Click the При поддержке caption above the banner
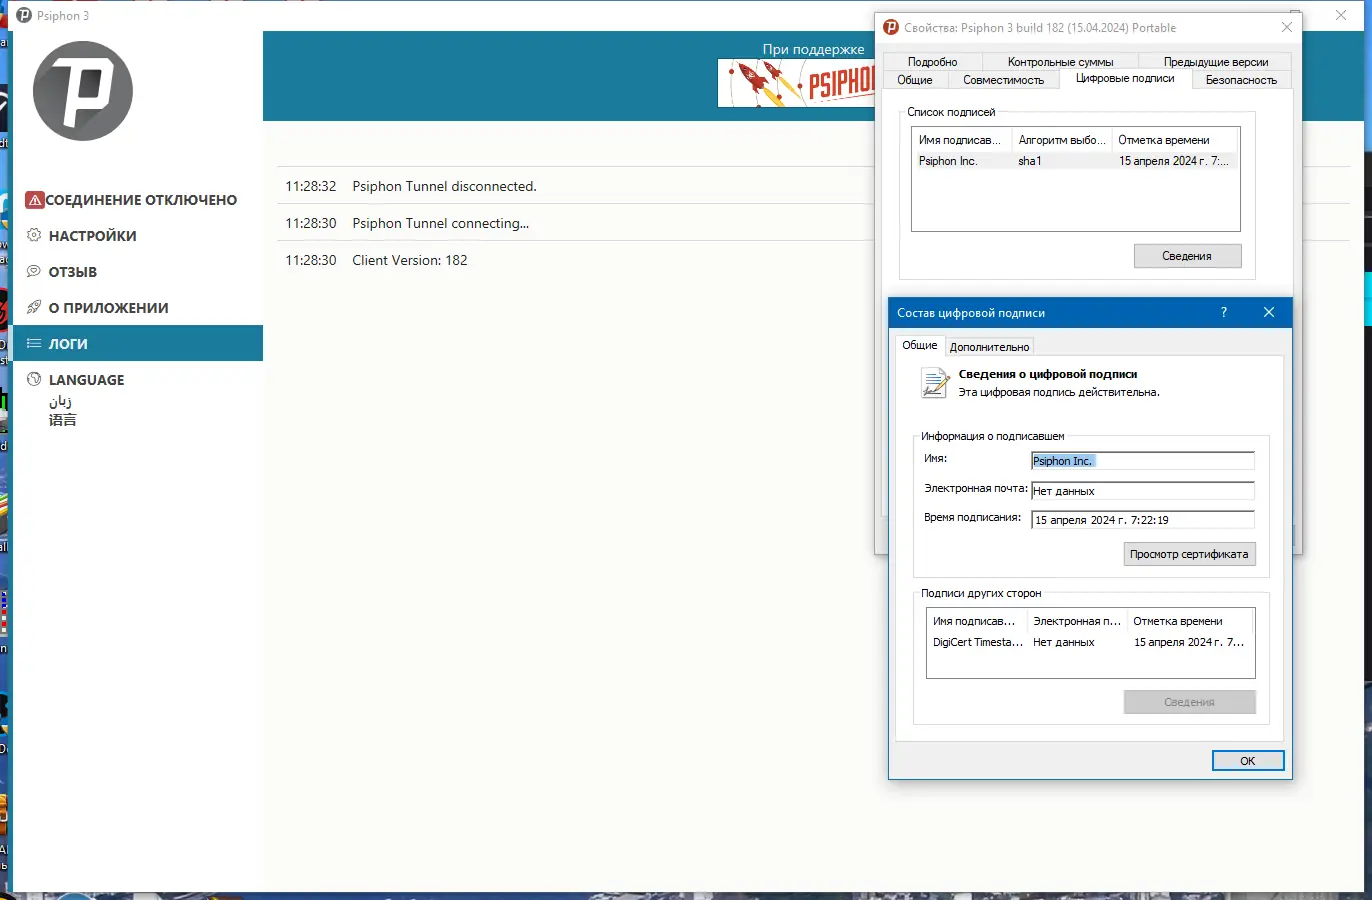The height and width of the screenshot is (900, 1372). [813, 49]
